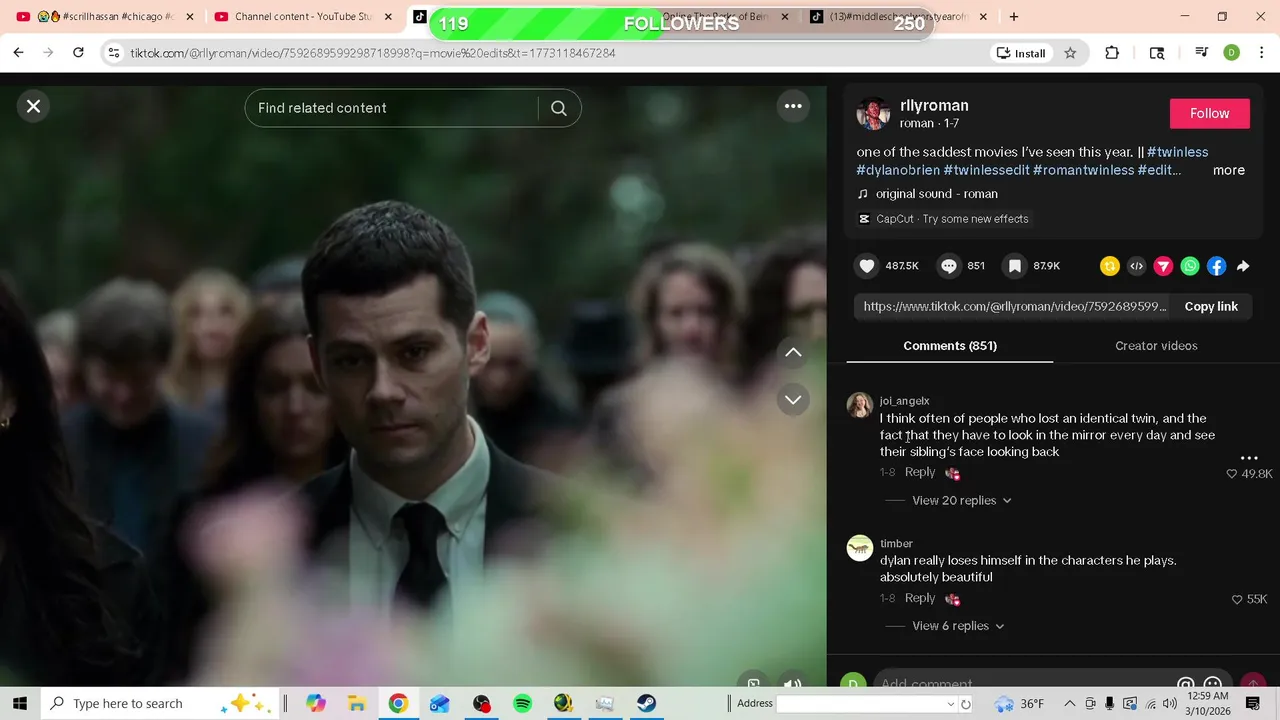Click joi_angelx username
This screenshot has height=720, width=1280.
point(904,401)
